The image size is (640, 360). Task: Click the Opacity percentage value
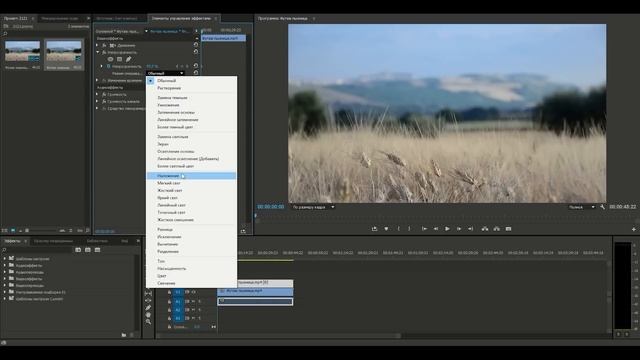pyautogui.click(x=152, y=66)
